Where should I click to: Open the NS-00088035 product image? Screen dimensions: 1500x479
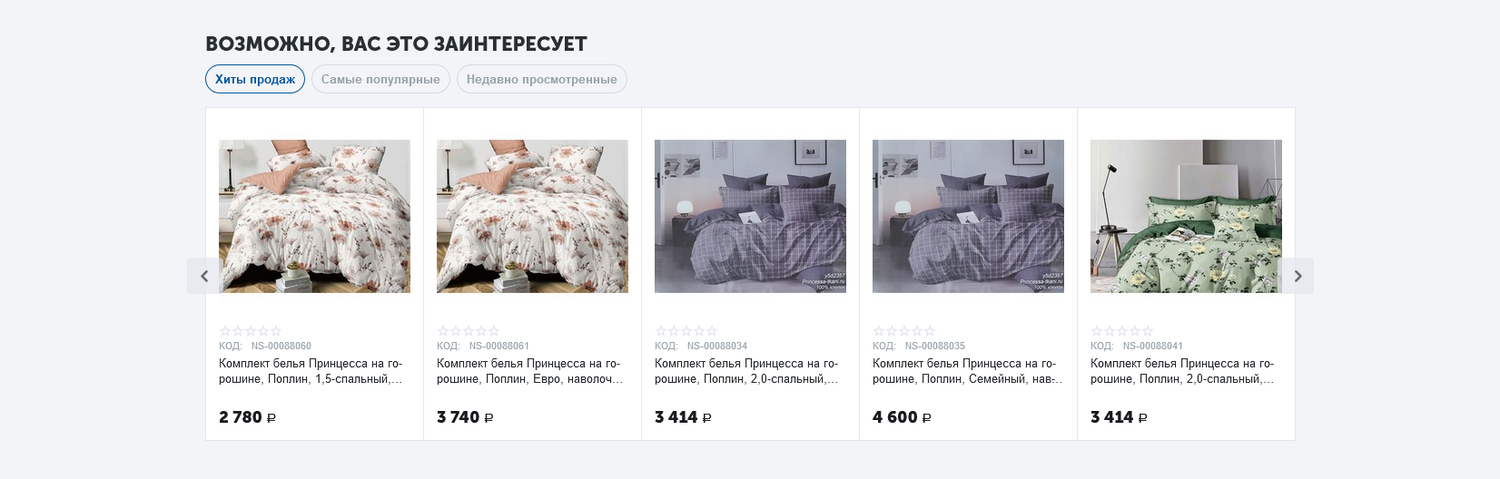[x=968, y=216]
